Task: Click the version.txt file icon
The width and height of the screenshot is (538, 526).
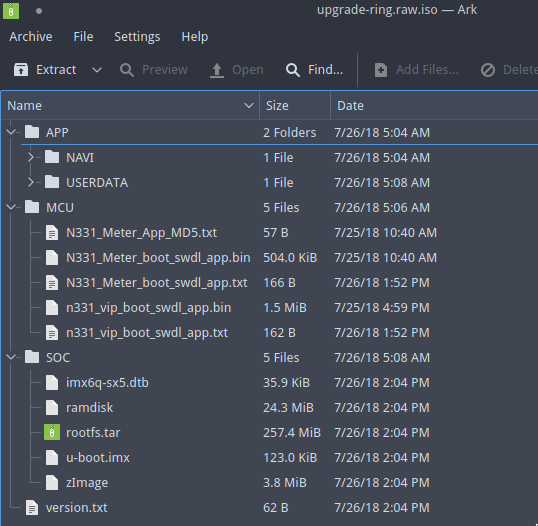Action: point(32,508)
